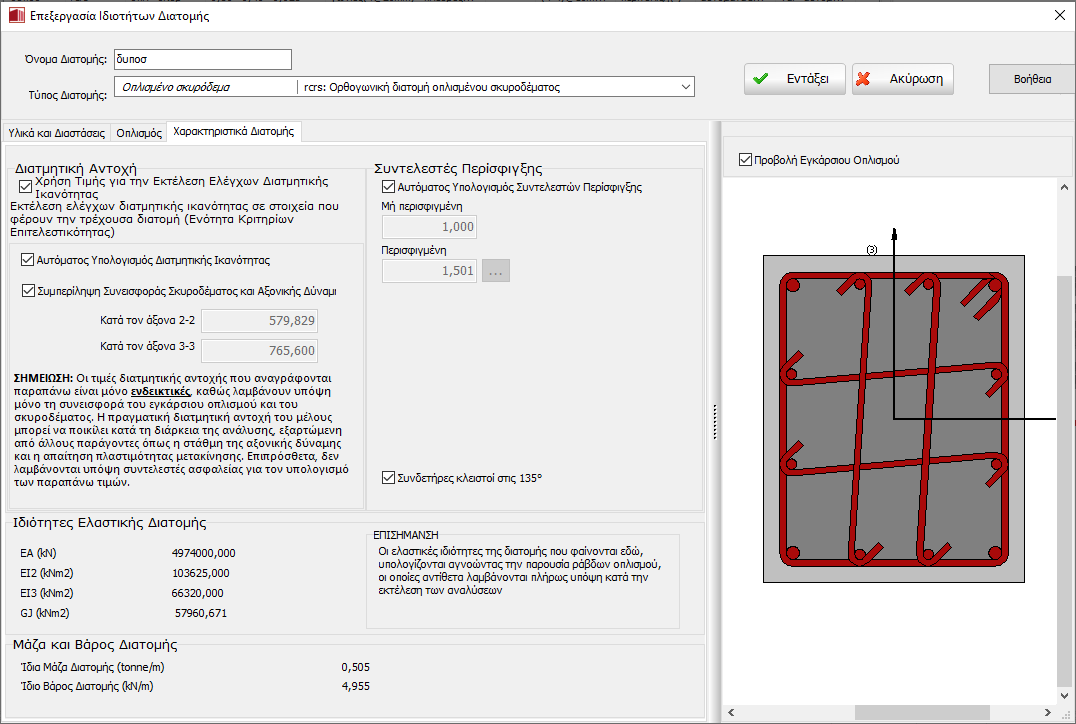The image size is (1076, 724).
Task: Close the section properties dialog window
Action: pyautogui.click(x=1059, y=15)
